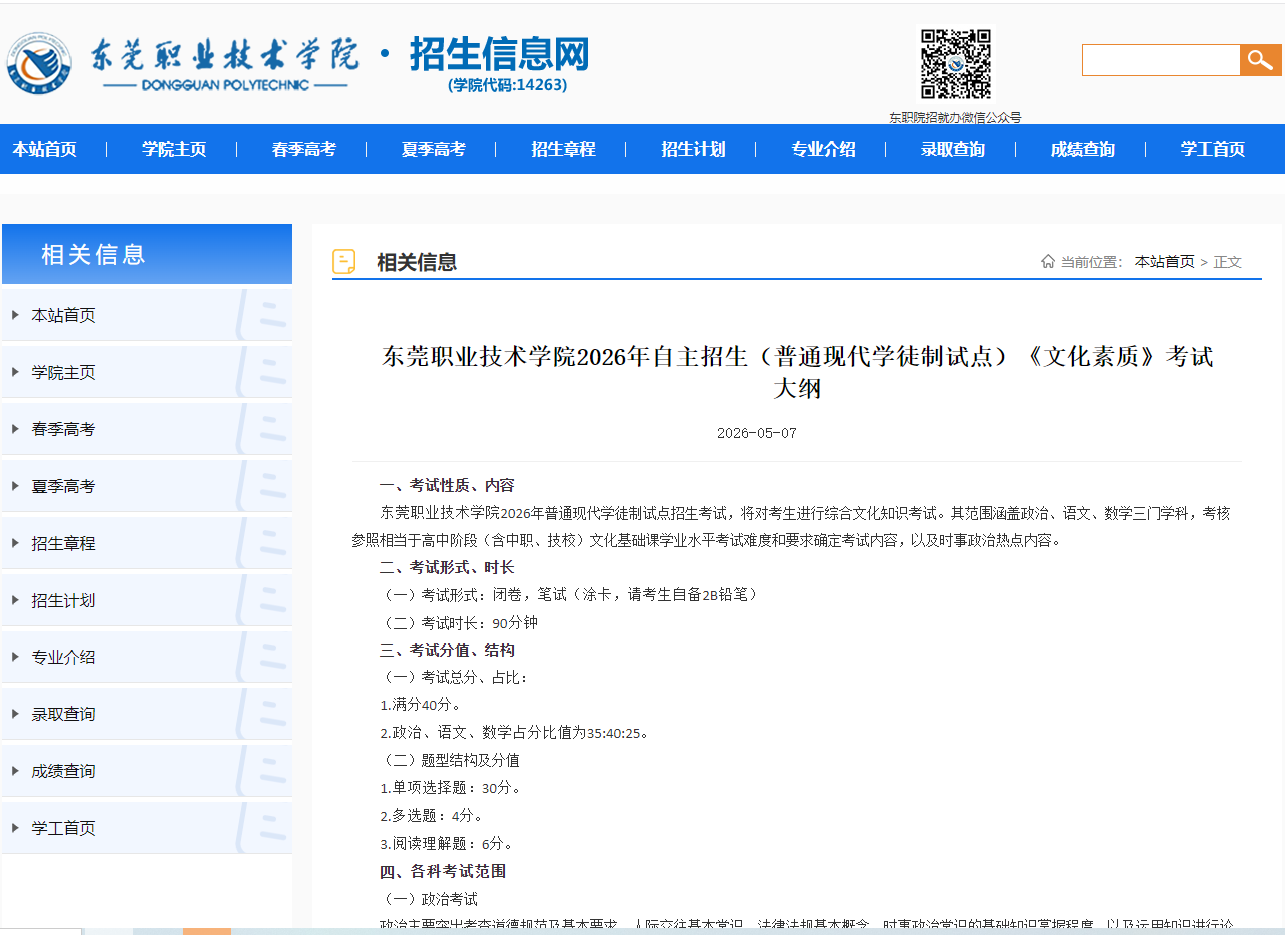Screen dimensions: 1285x935
Task: Click the line 1.单项选择题:30分
Action: [x=450, y=788]
